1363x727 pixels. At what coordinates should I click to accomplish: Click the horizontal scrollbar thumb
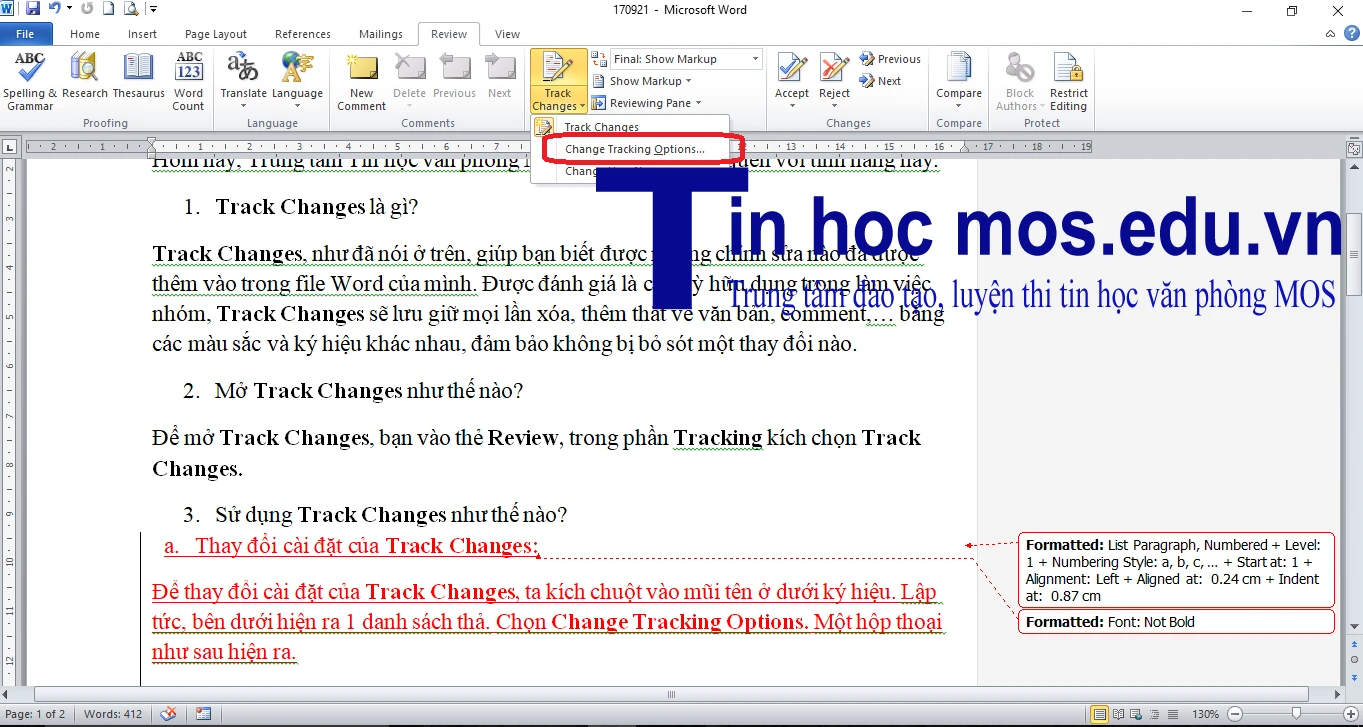tap(669, 693)
